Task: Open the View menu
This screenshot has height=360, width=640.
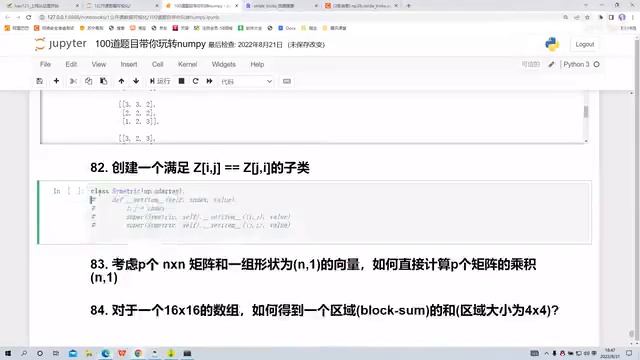Action: [98, 64]
